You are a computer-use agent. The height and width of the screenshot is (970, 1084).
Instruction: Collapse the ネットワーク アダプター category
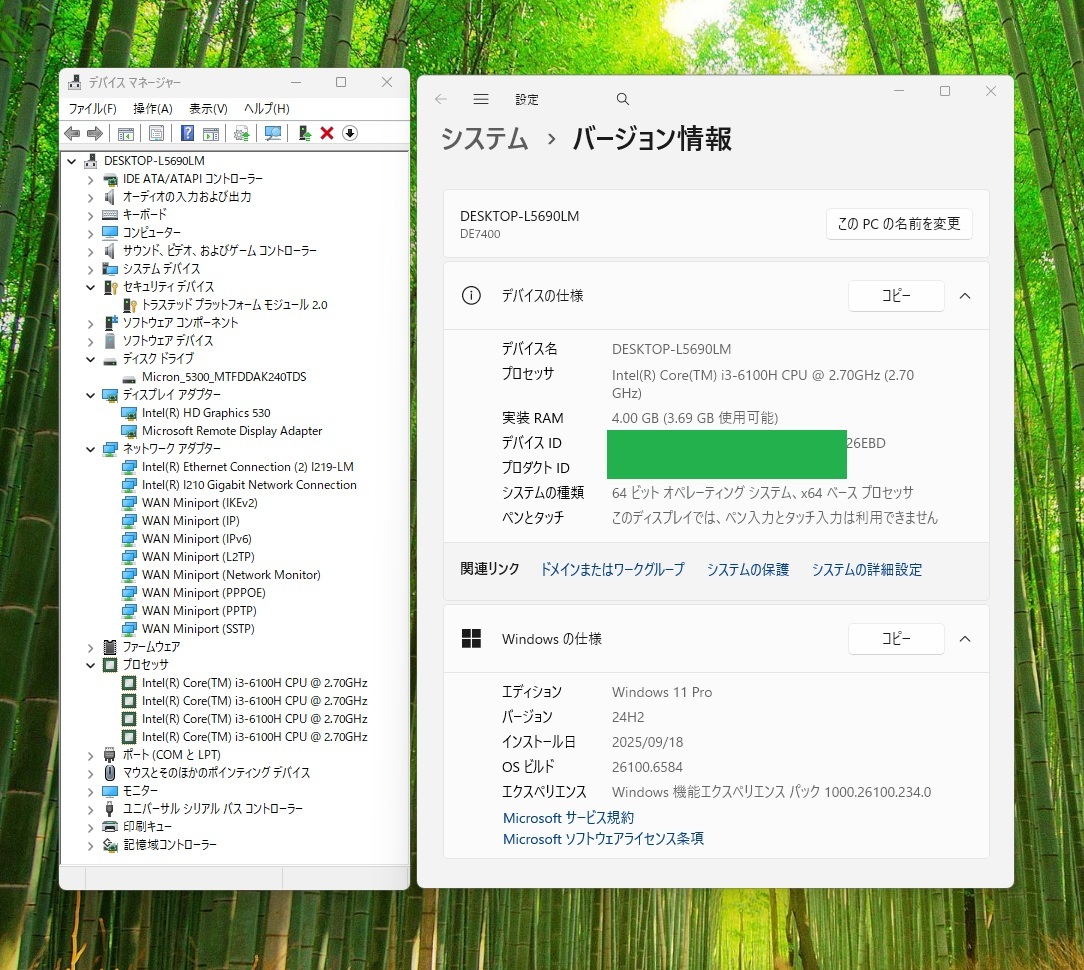[91, 449]
